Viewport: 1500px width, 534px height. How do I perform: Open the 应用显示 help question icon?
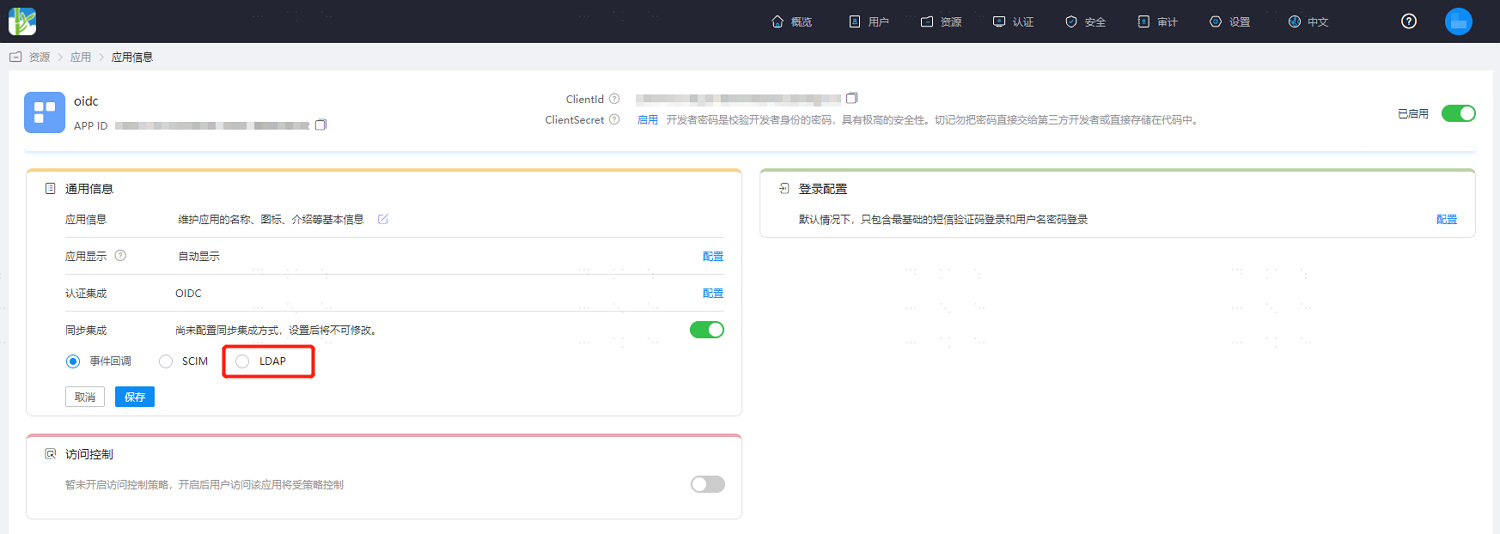[121, 255]
